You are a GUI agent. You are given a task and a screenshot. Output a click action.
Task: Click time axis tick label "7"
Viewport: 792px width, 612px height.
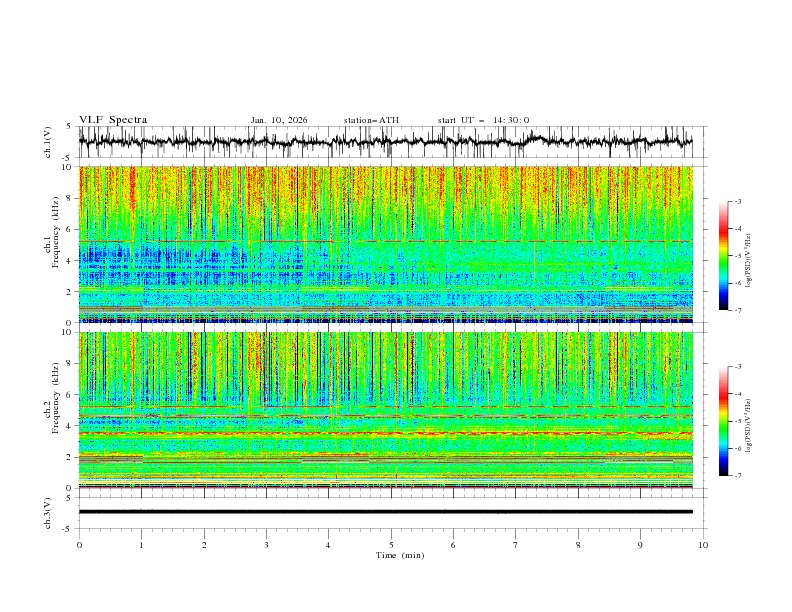coord(516,545)
